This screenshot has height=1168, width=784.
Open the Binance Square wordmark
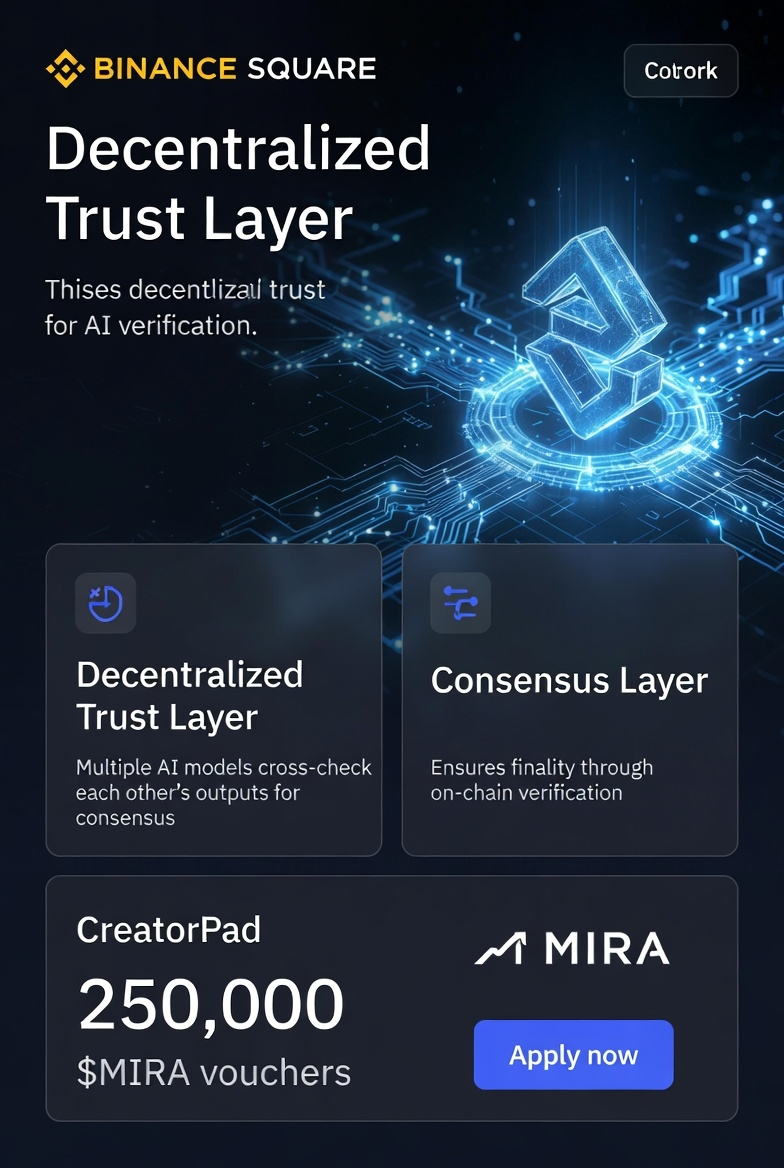click(235, 69)
